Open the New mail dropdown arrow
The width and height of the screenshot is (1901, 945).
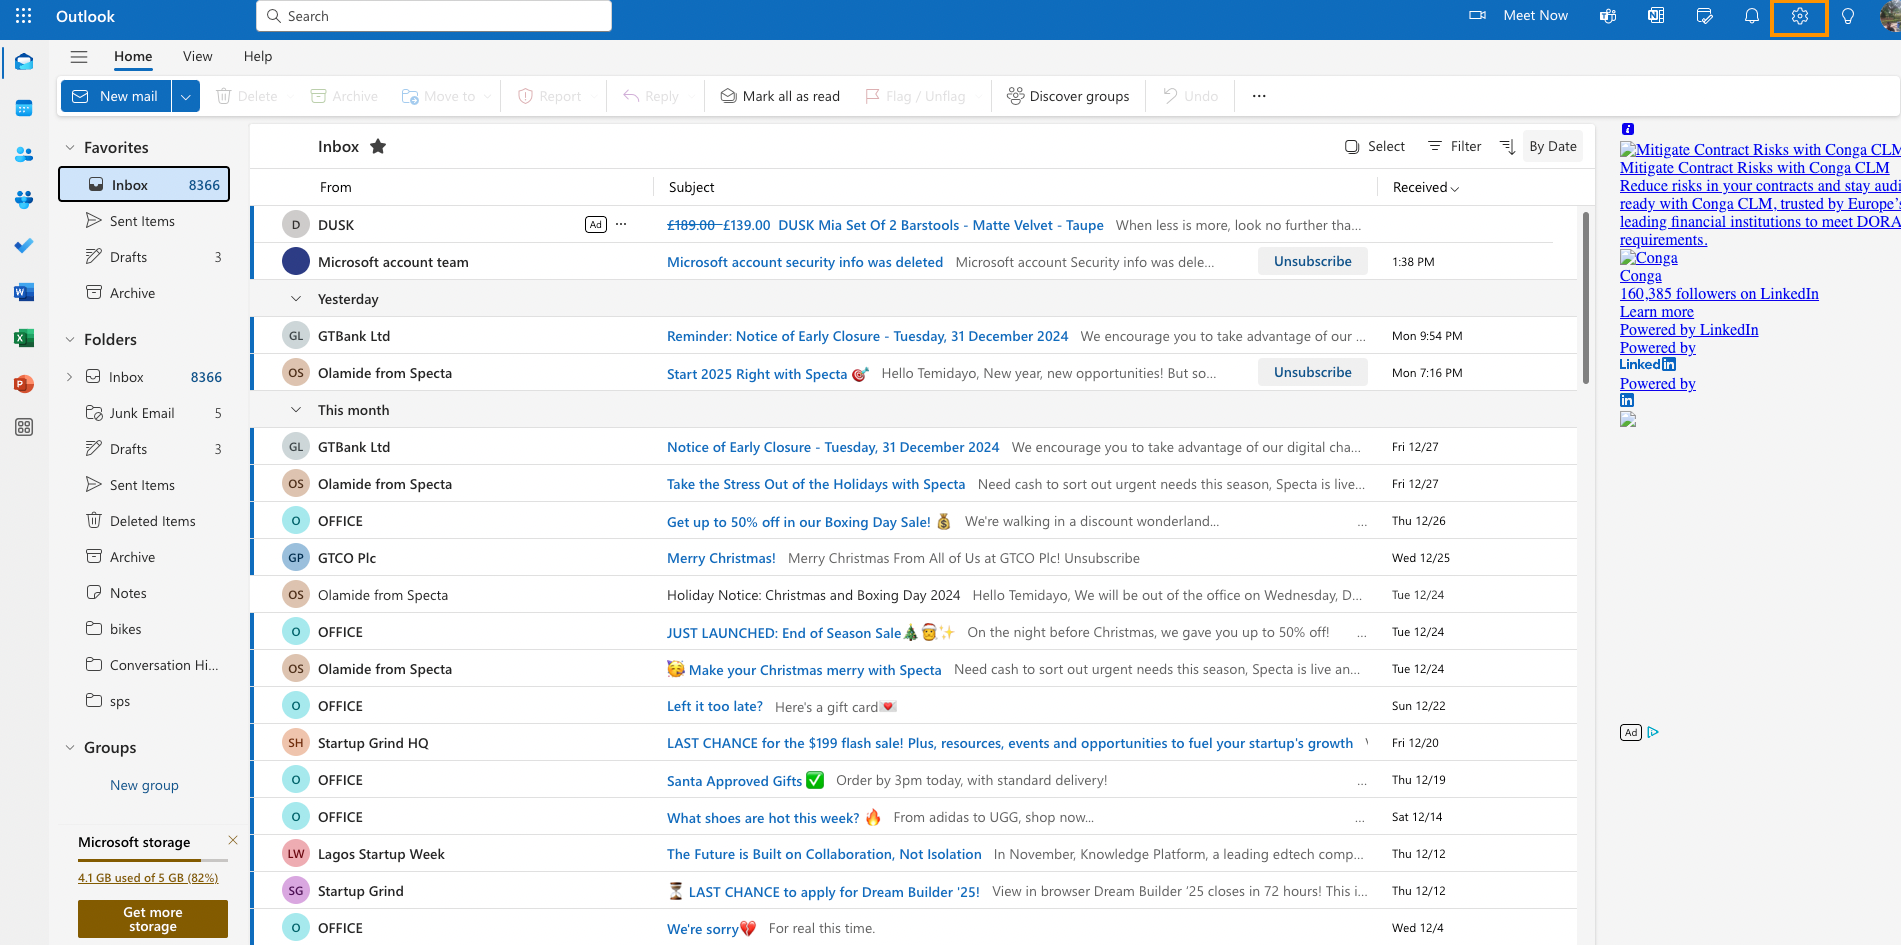pos(185,96)
